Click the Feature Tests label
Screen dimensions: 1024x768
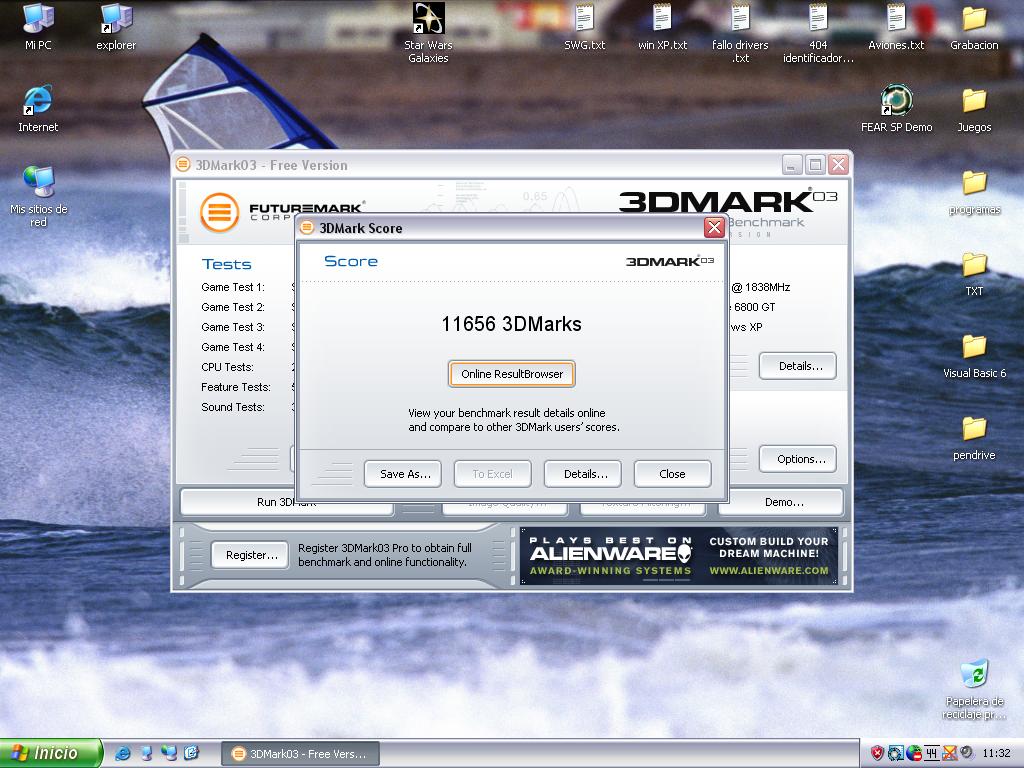click(236, 387)
